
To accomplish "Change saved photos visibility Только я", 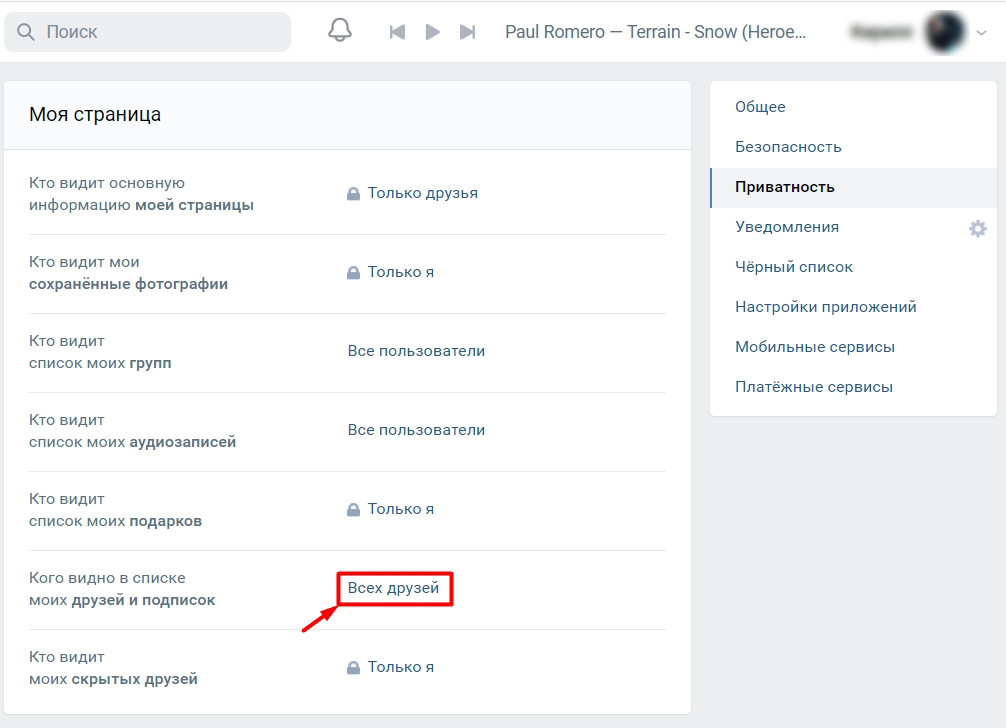I will click(400, 272).
